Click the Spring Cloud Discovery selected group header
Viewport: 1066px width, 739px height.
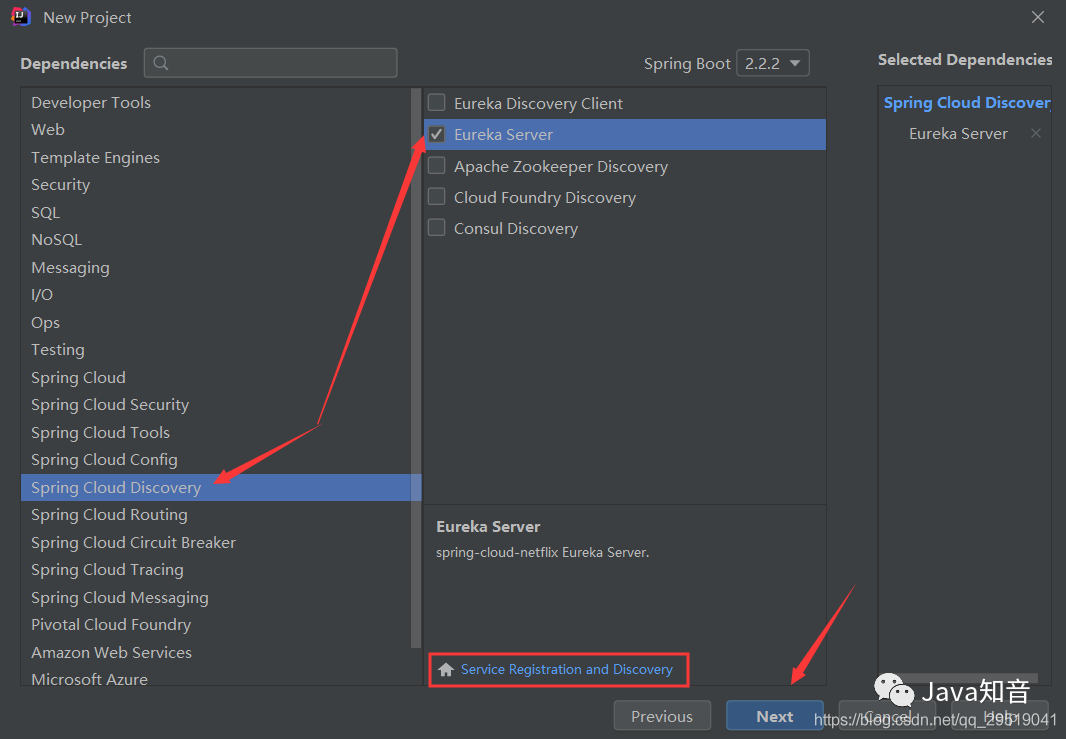point(967,103)
